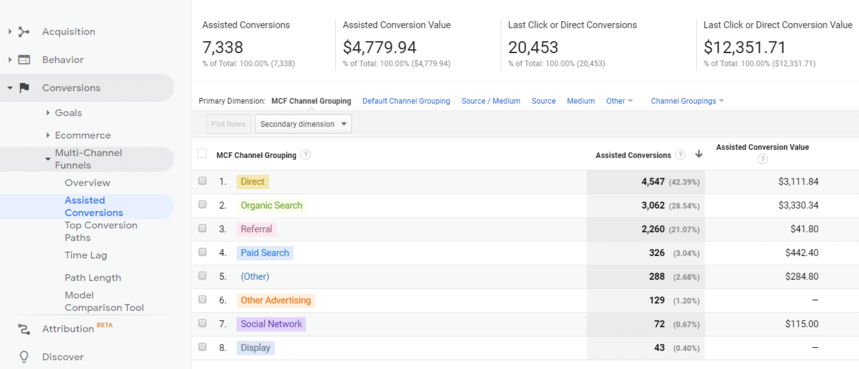859x369 pixels.
Task: Open the Channel Groupings dropdown
Action: click(687, 101)
